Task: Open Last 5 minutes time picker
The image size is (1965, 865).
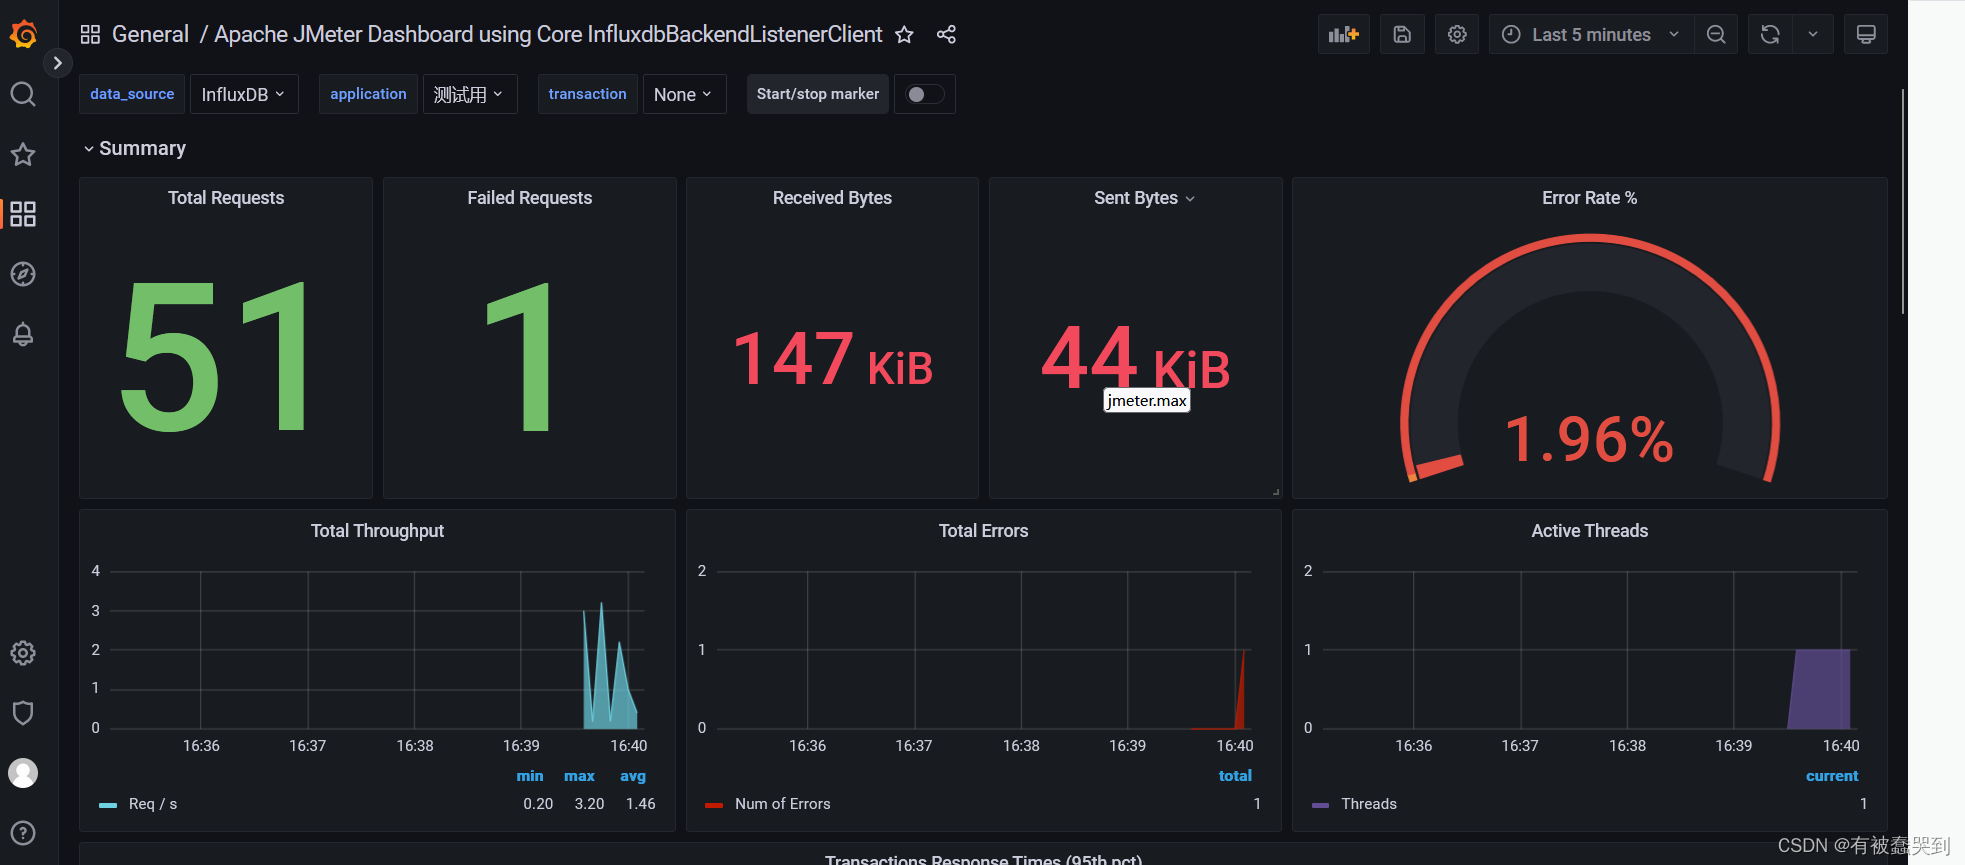Action: pos(1592,34)
